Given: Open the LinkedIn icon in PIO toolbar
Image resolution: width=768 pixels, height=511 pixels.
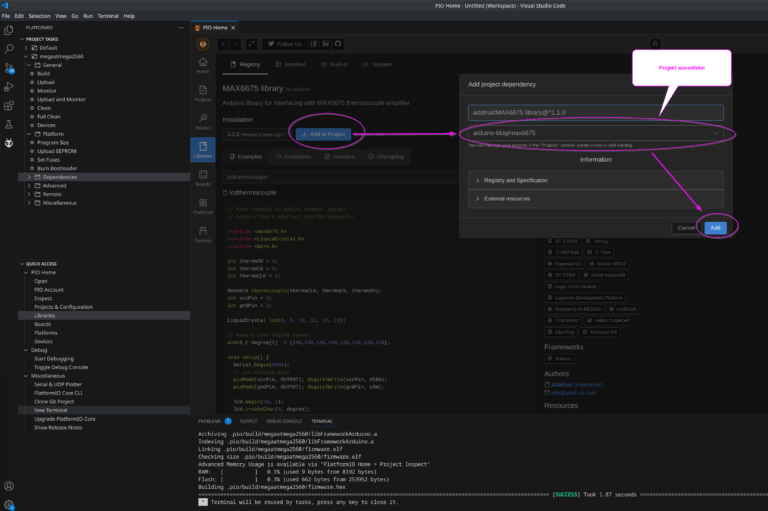Looking at the screenshot, I should coord(326,44).
